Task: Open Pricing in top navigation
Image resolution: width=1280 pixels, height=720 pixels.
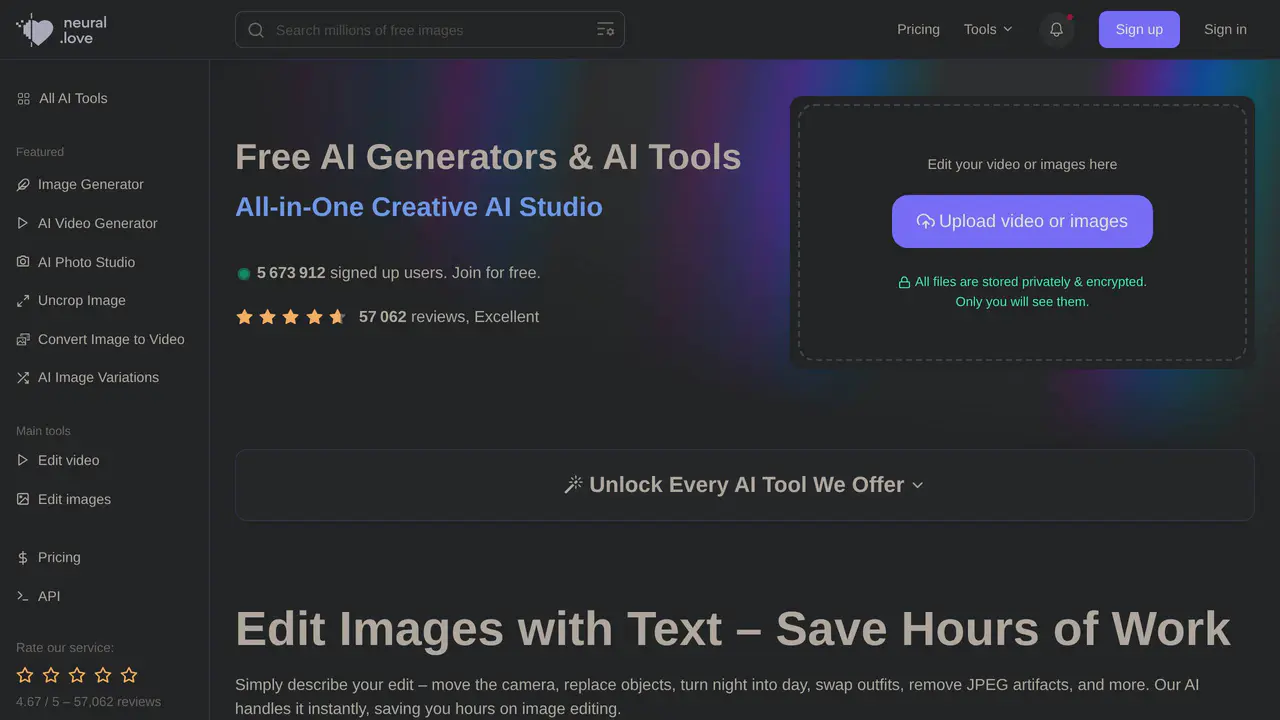Action: pyautogui.click(x=918, y=30)
